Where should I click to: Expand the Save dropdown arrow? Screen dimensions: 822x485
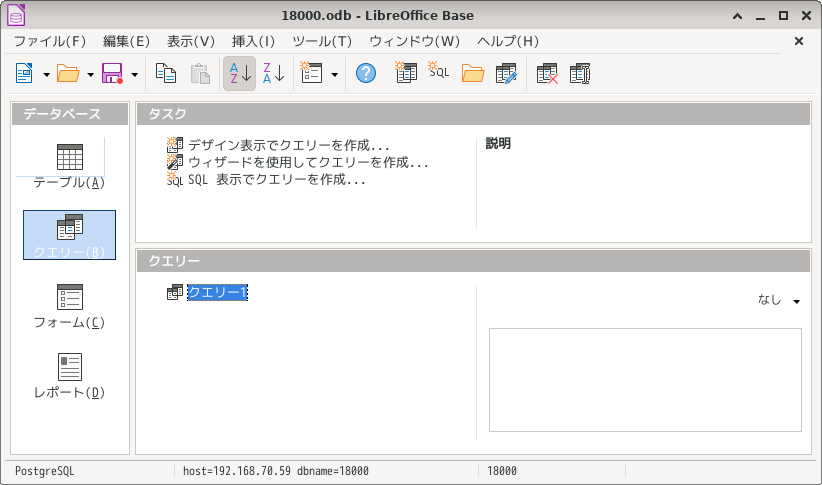pyautogui.click(x=134, y=74)
